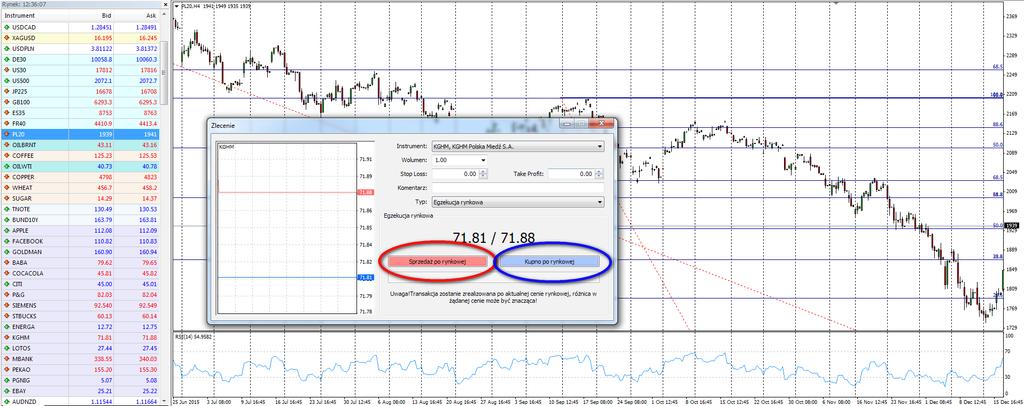Click the arrow icon beside OILWTI
Screen dimensions: 1024x406
[x=7, y=166]
